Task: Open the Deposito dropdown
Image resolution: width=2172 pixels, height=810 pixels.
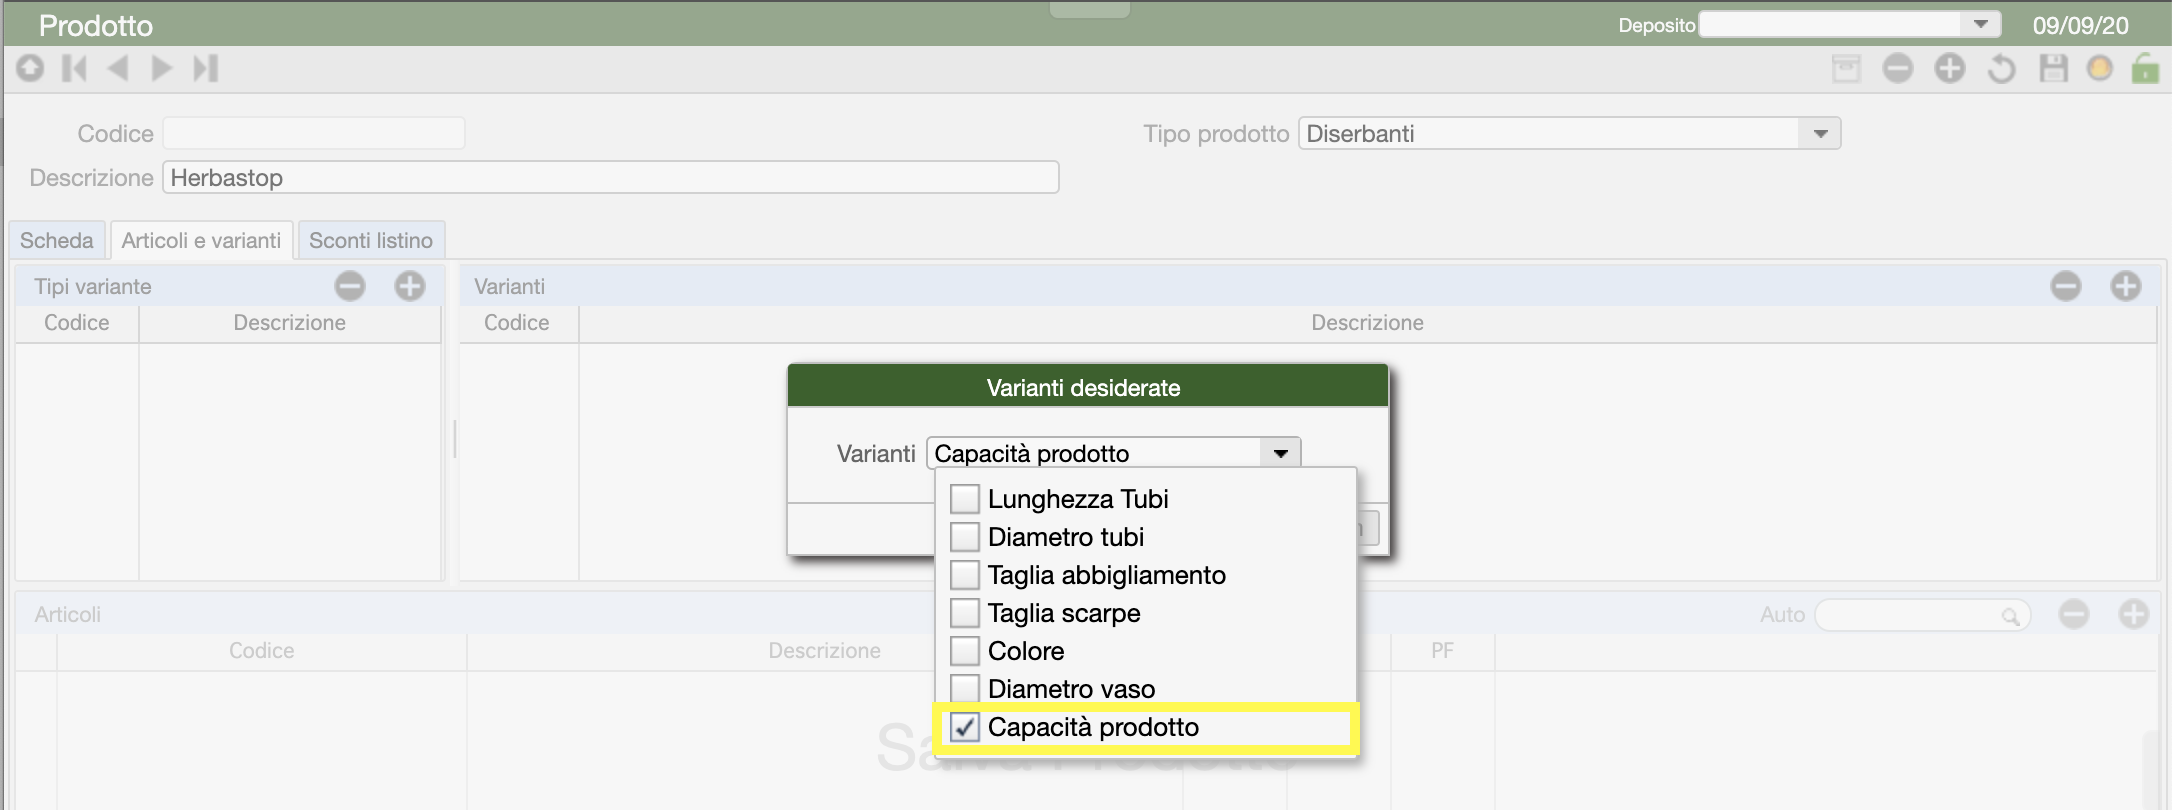Action: click(x=1980, y=24)
